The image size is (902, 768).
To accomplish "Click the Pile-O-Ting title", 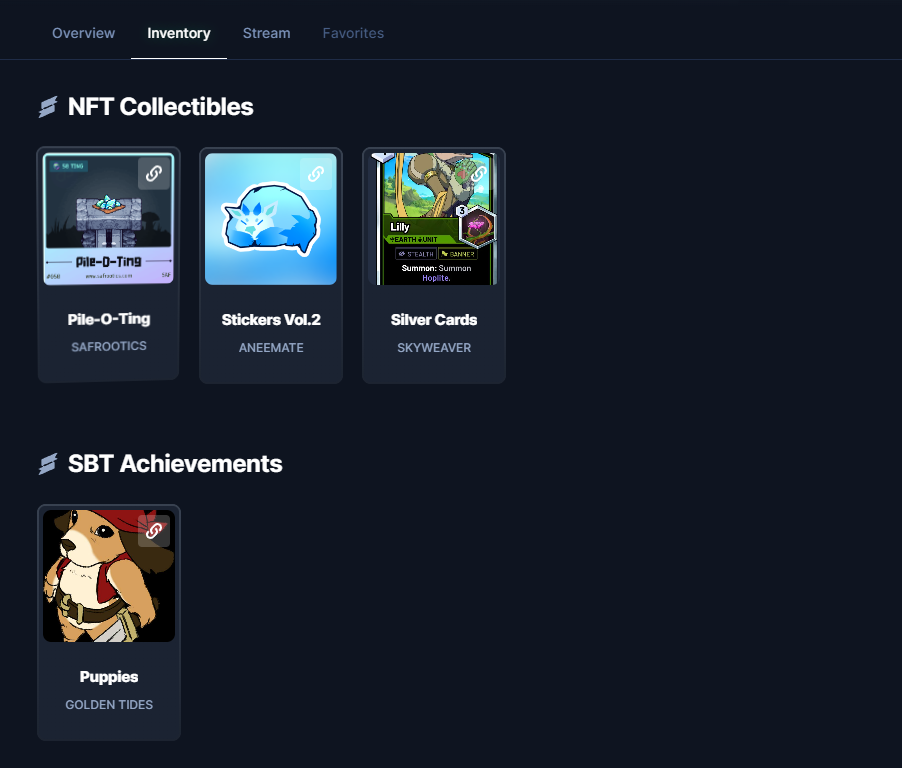I will tap(109, 319).
